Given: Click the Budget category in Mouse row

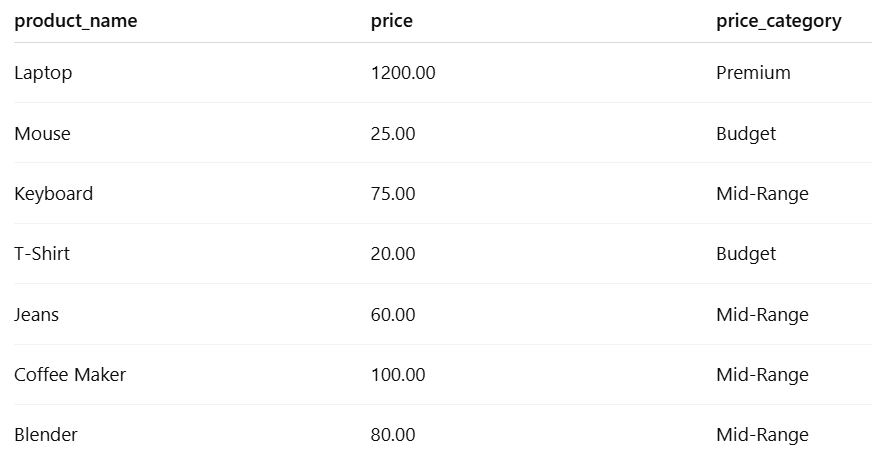Looking at the screenshot, I should click(746, 134).
